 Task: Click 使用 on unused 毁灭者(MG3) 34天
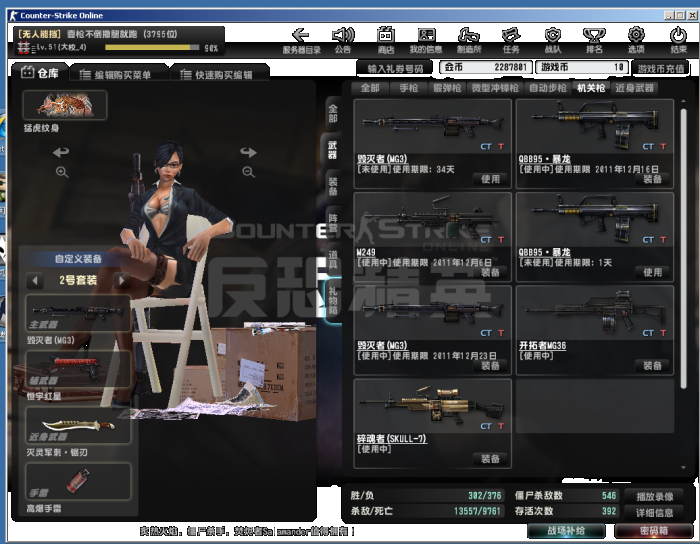tap(490, 179)
